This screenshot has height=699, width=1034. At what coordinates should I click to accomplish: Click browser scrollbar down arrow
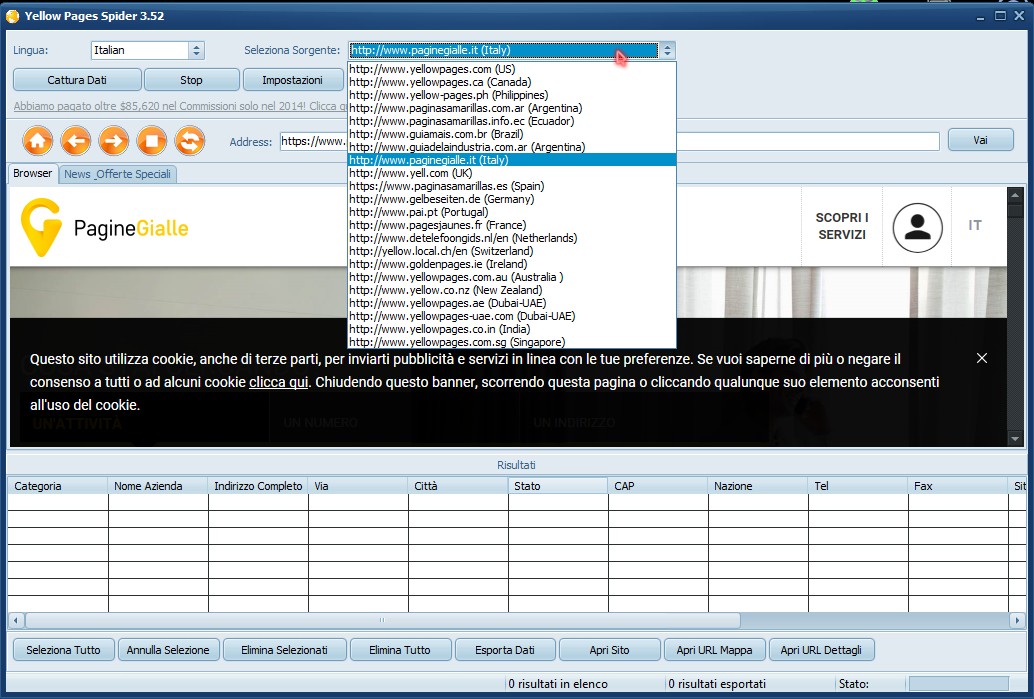[x=1014, y=439]
